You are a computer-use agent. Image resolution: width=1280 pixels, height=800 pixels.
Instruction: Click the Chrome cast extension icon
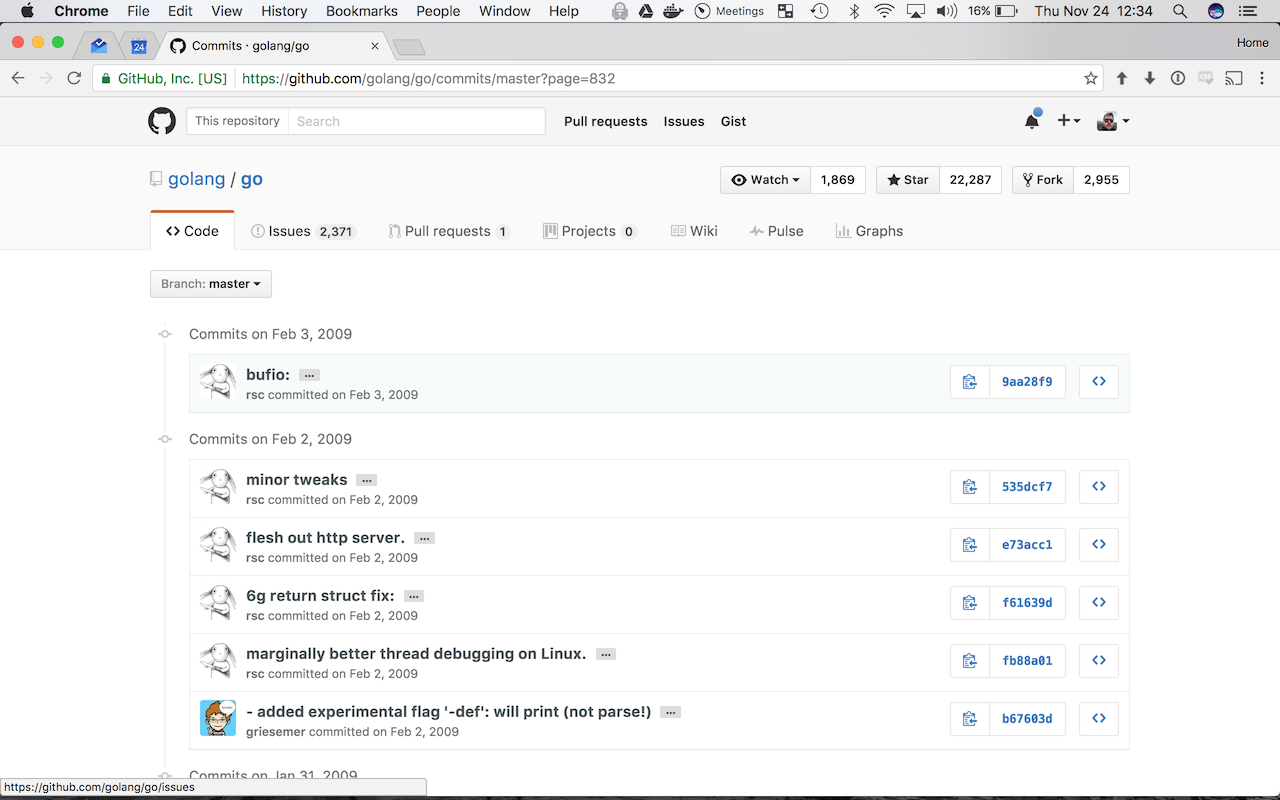click(x=1234, y=78)
